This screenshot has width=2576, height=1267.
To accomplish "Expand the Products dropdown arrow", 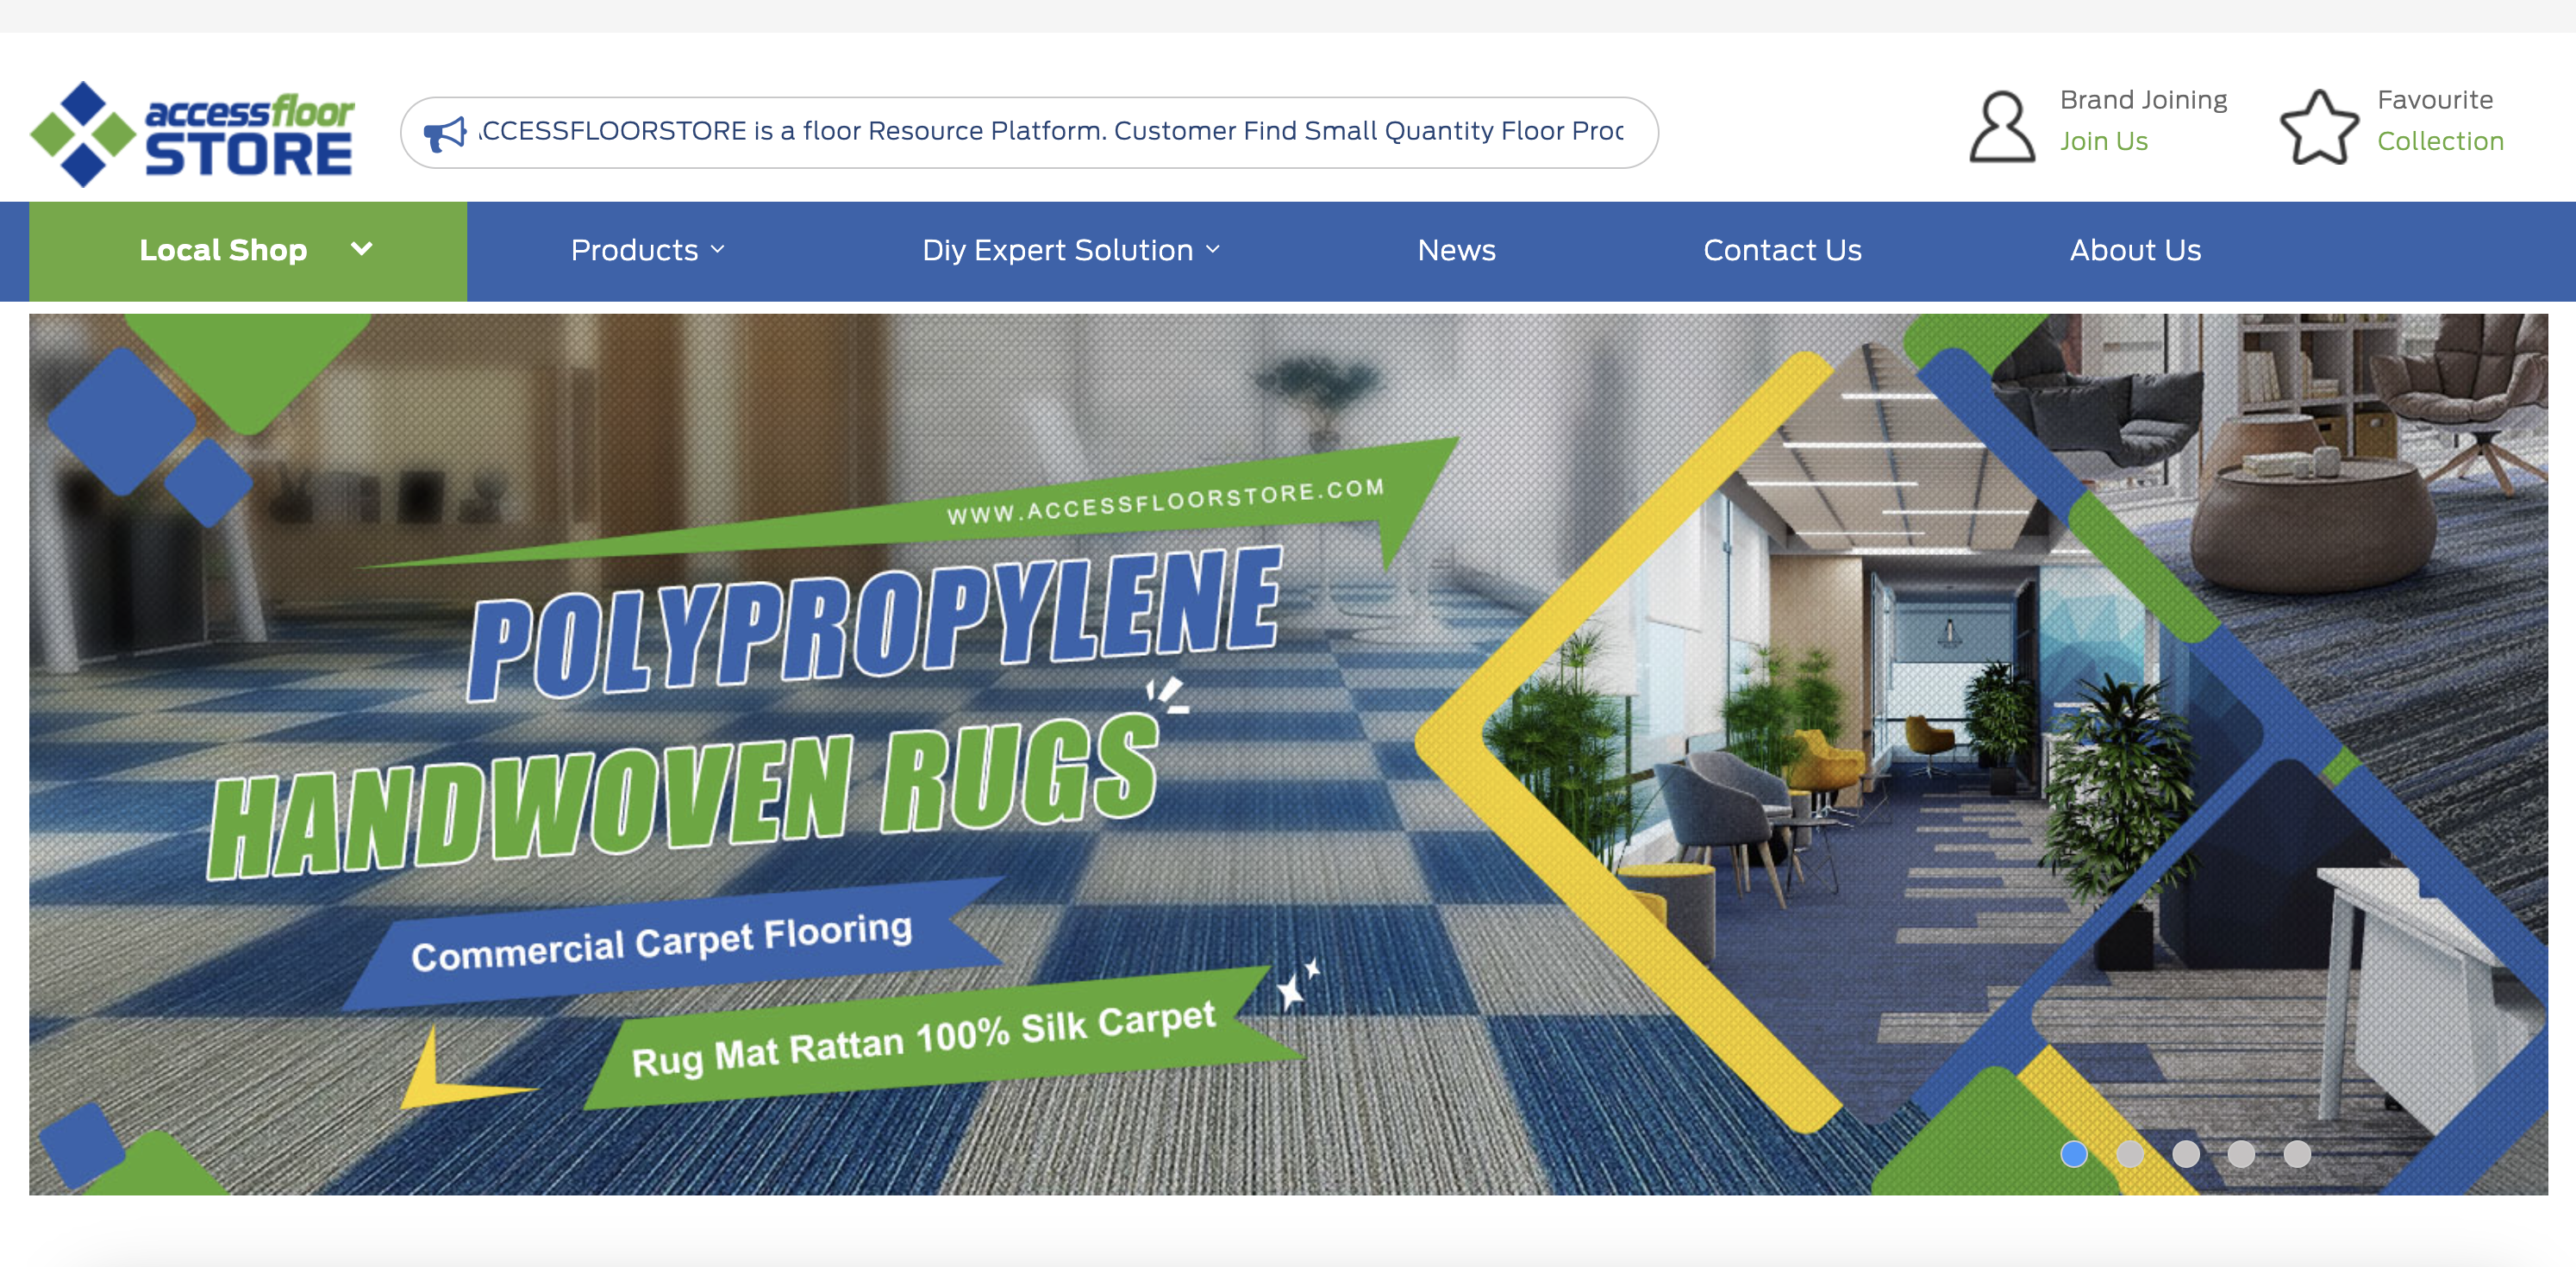I will tap(717, 250).
